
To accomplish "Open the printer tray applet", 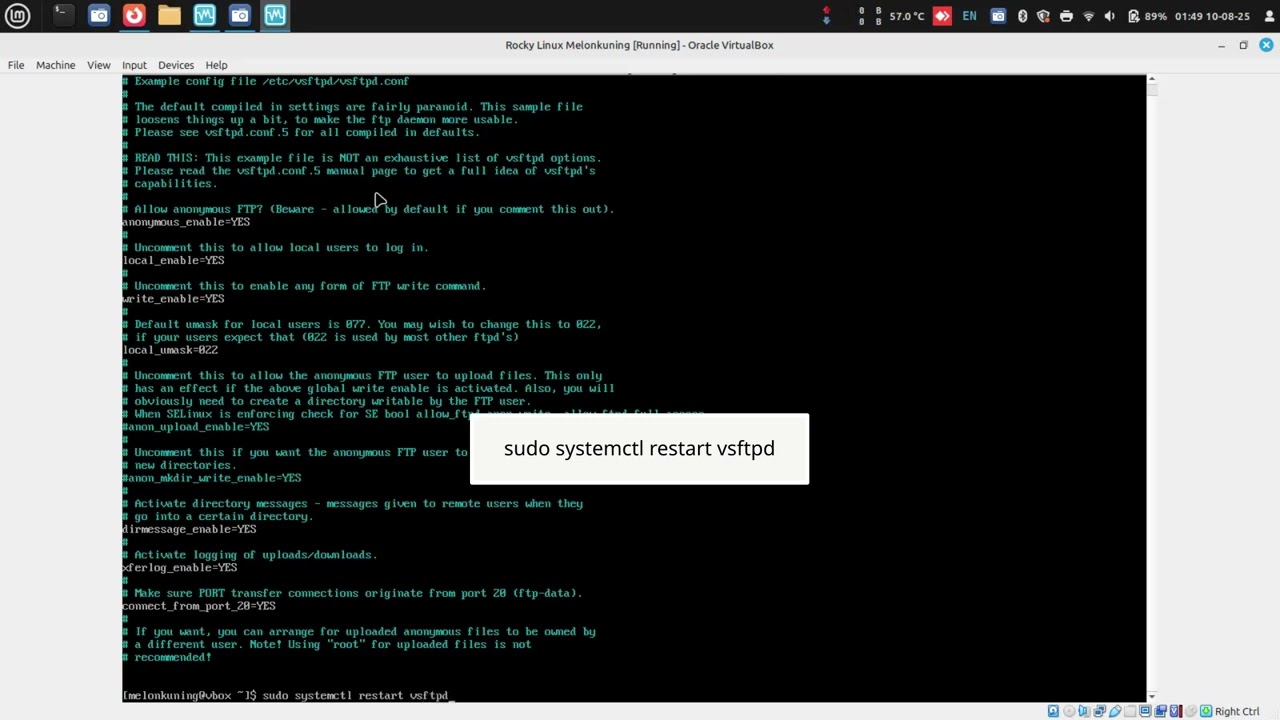I will [1066, 16].
